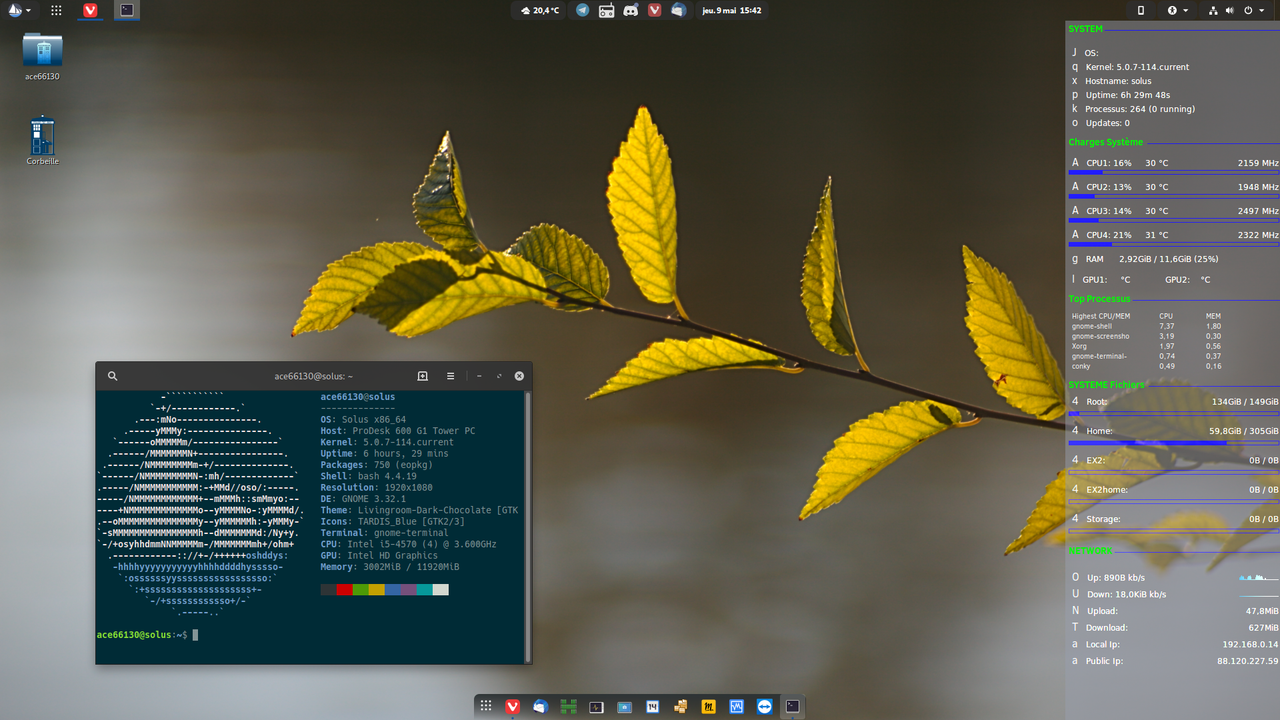Open the Solus activities menu in top bar
This screenshot has height=720, width=1280.
19,10
